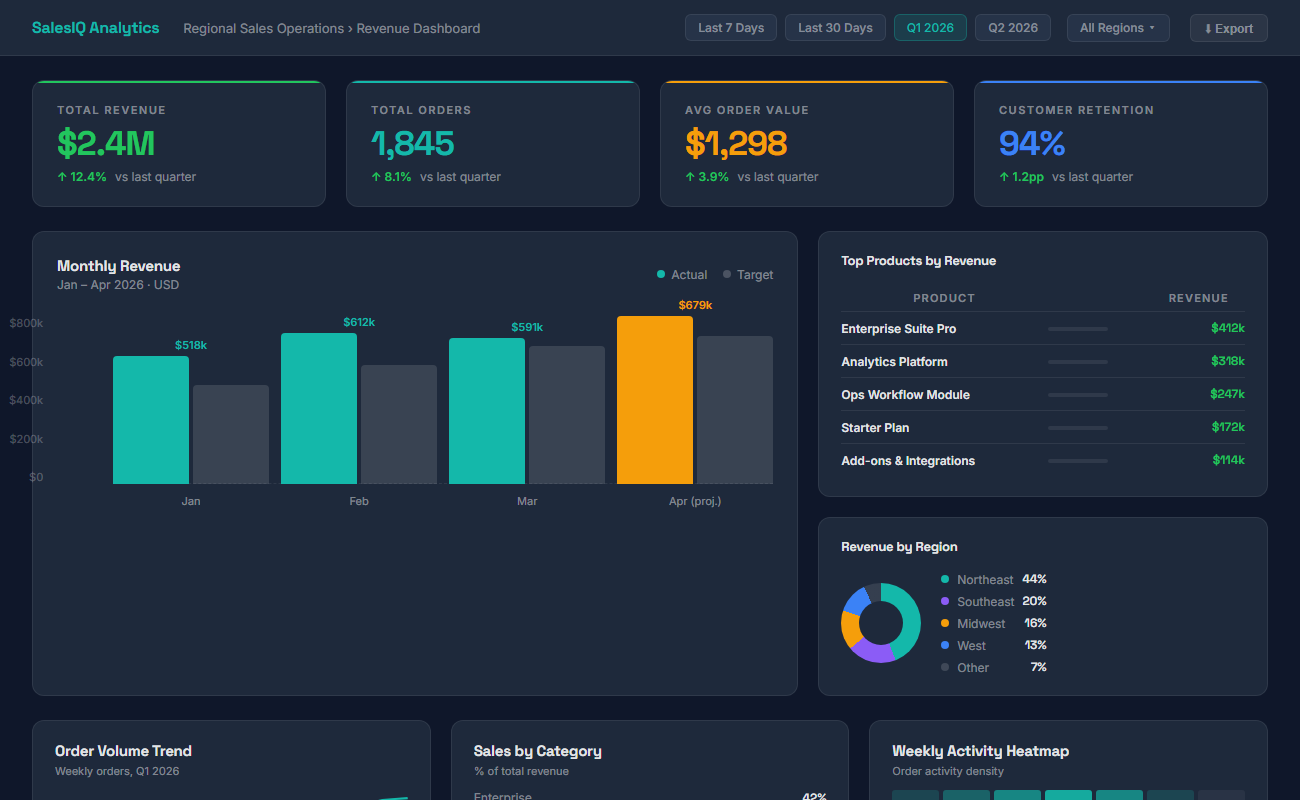Select the Other legend dot
The width and height of the screenshot is (1300, 800).
click(945, 667)
